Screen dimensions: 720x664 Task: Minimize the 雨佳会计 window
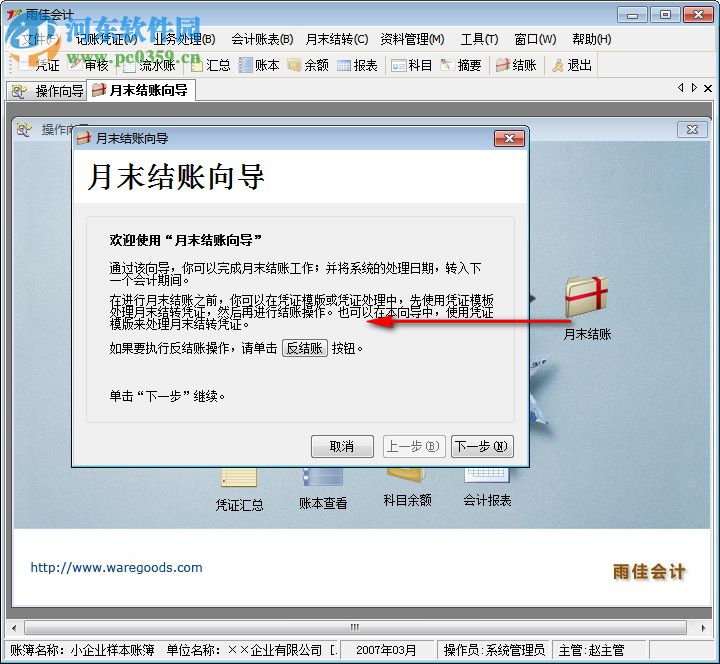tap(632, 15)
